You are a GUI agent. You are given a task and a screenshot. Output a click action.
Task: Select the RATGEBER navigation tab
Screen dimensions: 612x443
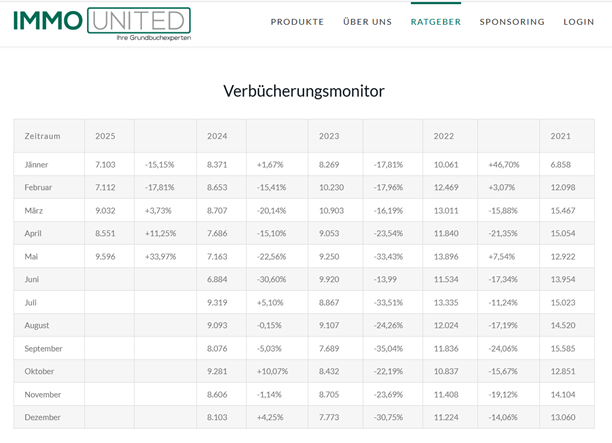coord(435,22)
